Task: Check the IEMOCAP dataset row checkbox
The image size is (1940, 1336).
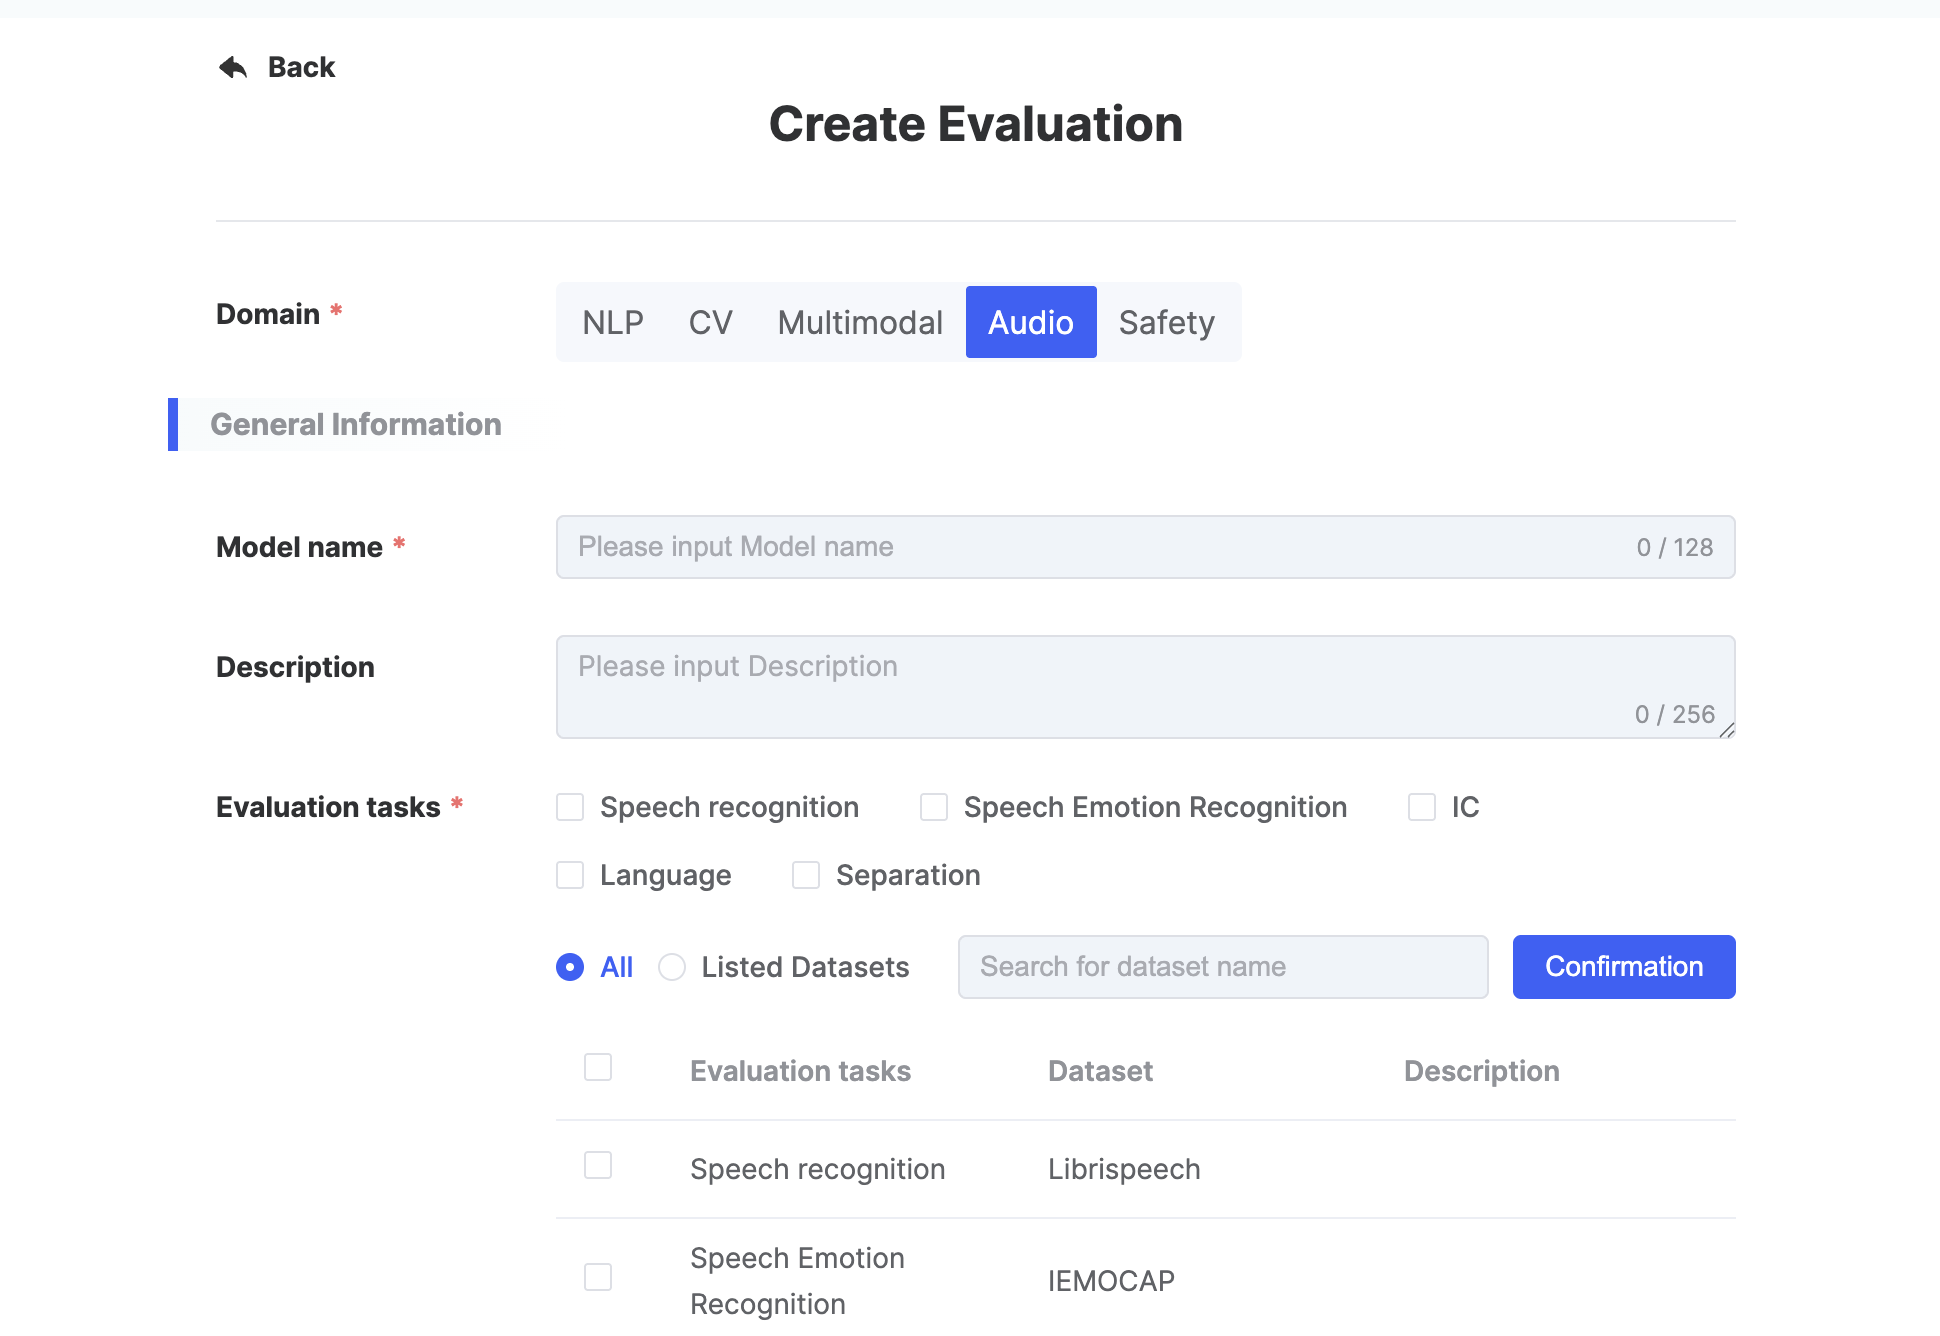Action: pos(598,1277)
